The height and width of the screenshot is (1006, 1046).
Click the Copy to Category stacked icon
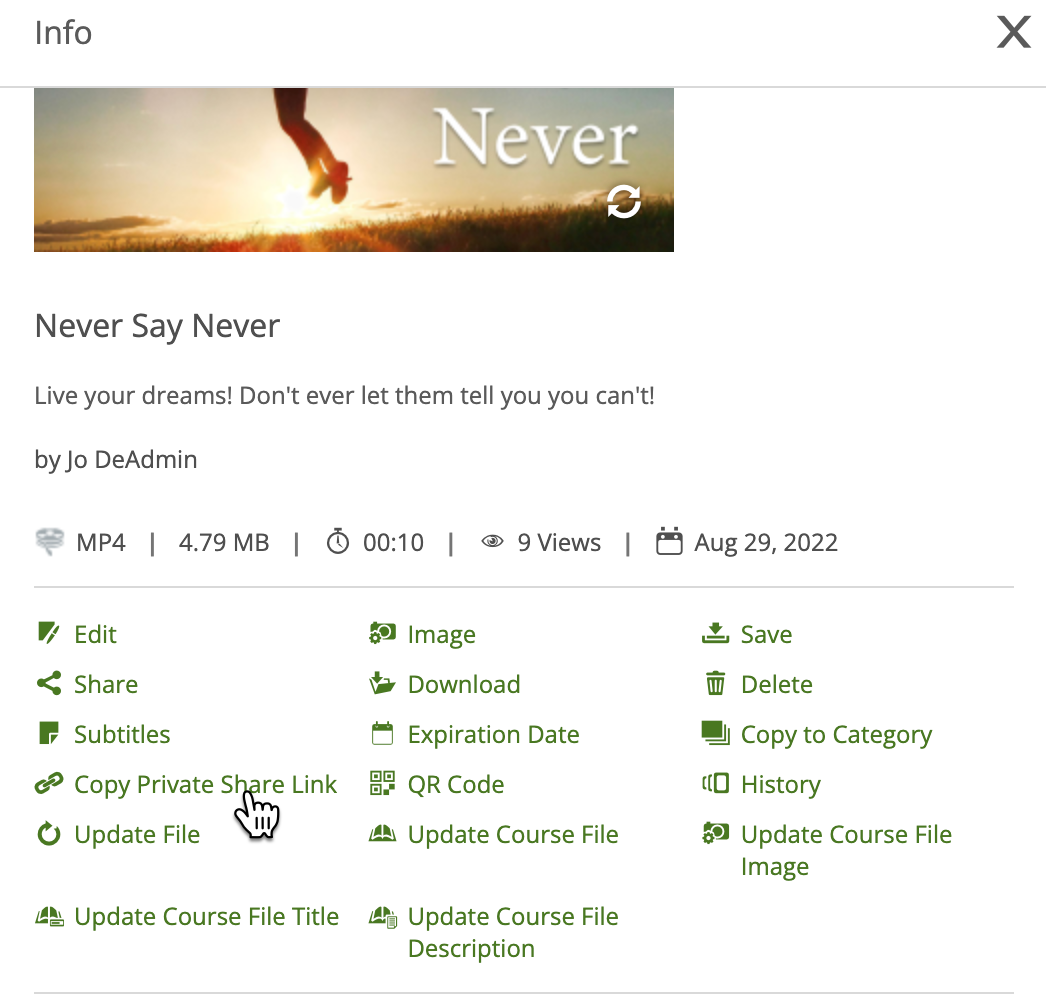pyautogui.click(x=715, y=733)
